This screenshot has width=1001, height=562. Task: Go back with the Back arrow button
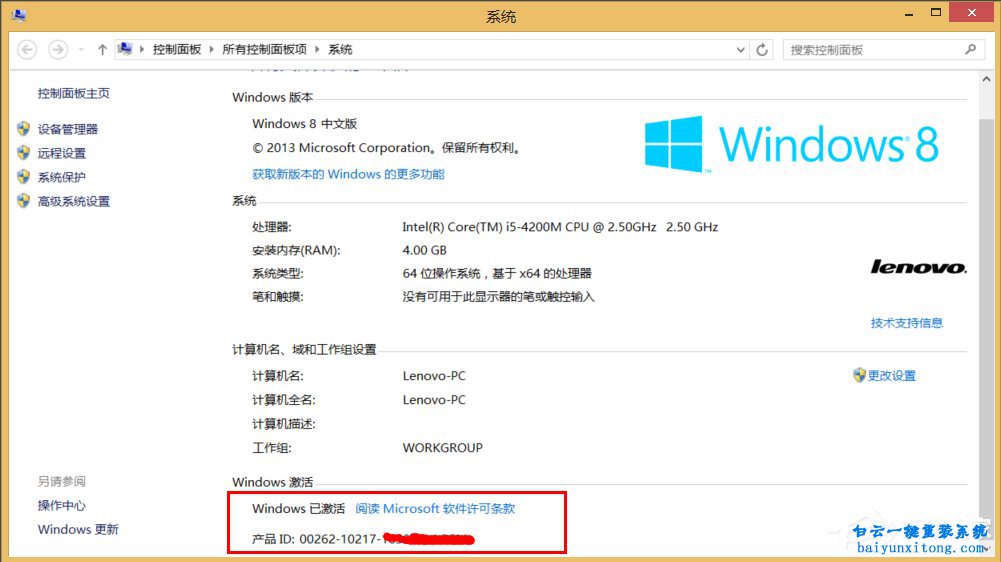[x=27, y=49]
